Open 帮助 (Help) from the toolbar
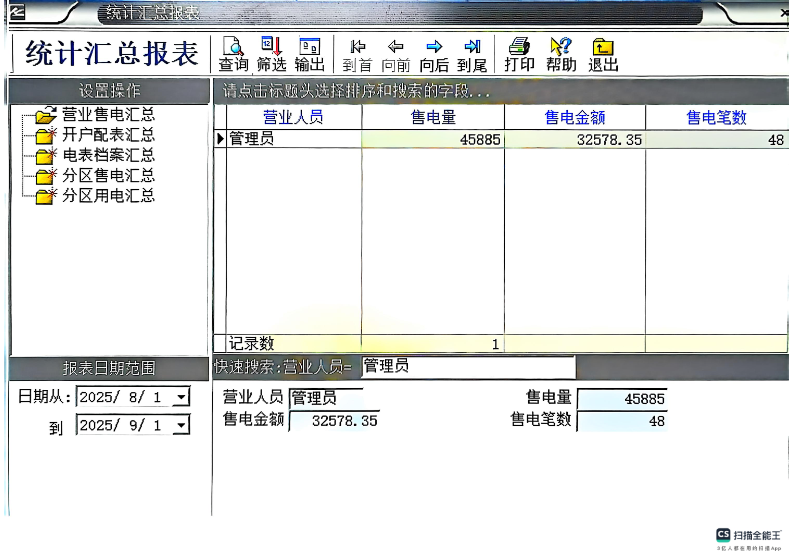The width and height of the screenshot is (793, 560). 561,53
